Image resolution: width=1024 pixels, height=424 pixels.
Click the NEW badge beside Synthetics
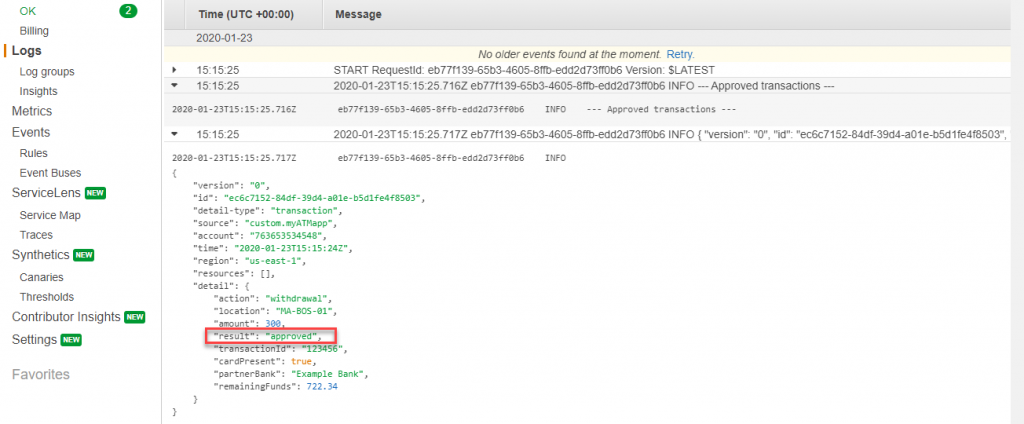[84, 255]
